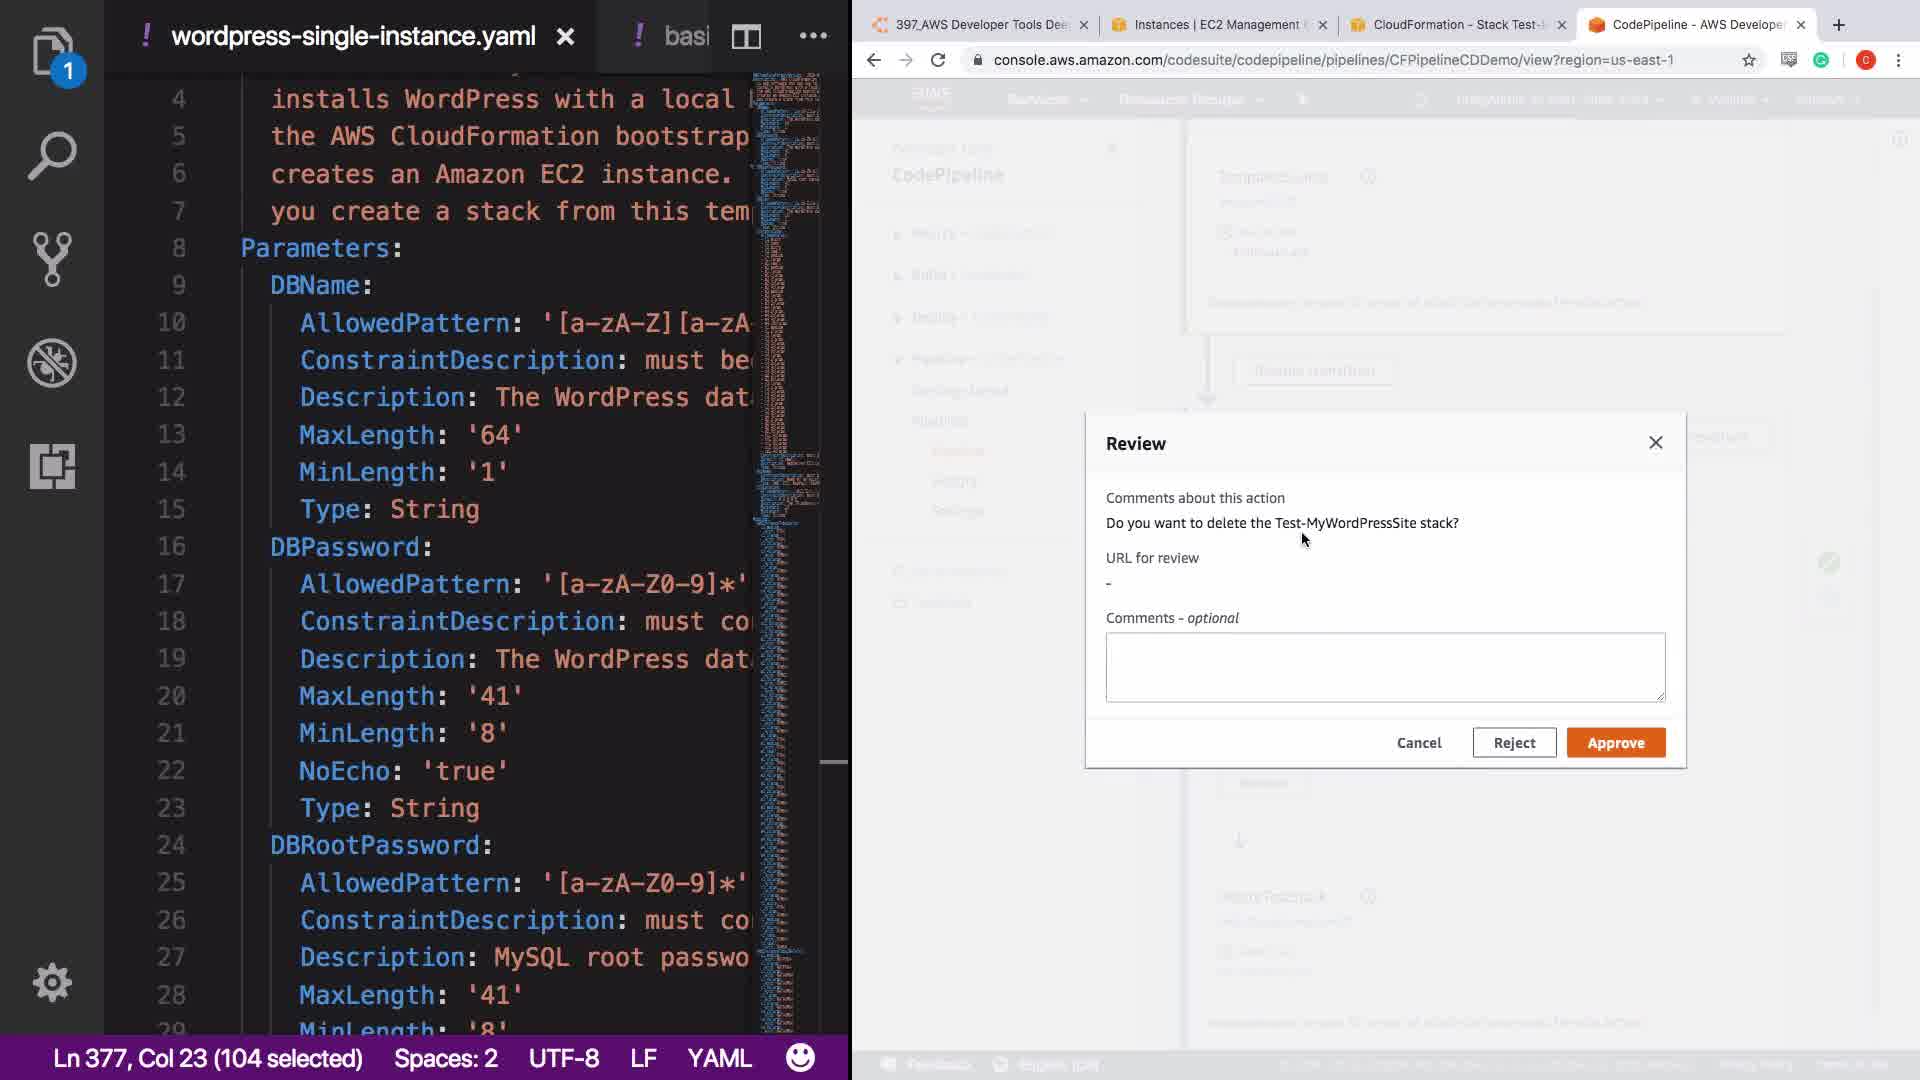Click the feedback smiley in status bar

(x=800, y=1058)
